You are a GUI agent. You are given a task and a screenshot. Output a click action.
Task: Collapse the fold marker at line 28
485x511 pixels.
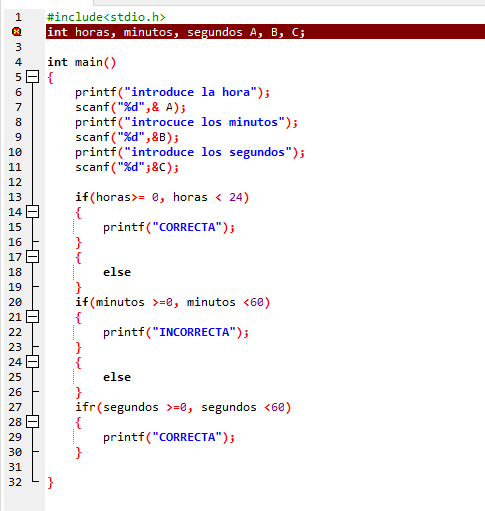32,422
